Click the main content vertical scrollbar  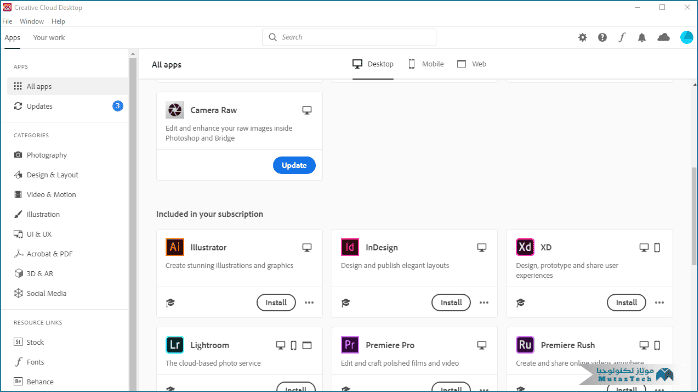tap(694, 216)
